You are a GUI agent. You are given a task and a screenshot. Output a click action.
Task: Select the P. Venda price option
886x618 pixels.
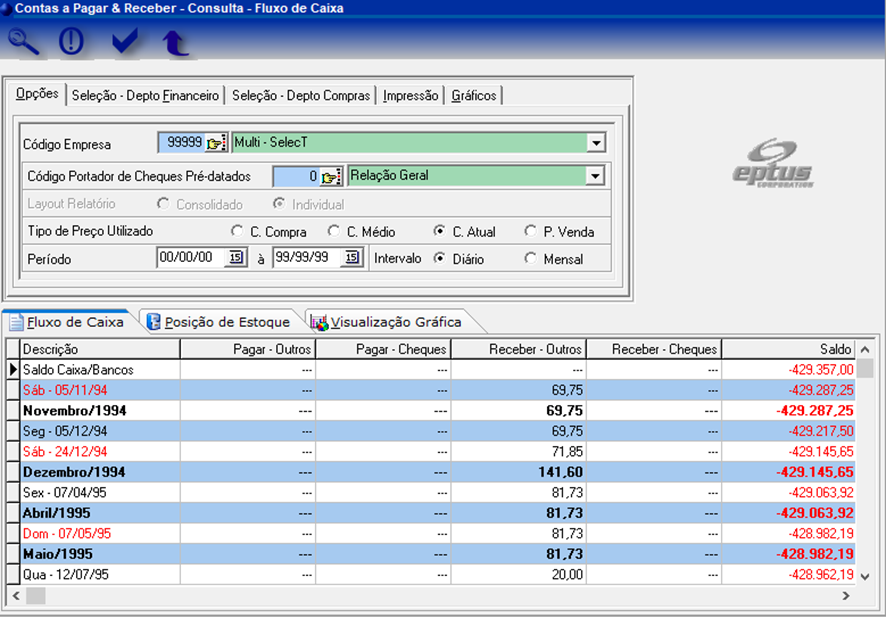531,232
